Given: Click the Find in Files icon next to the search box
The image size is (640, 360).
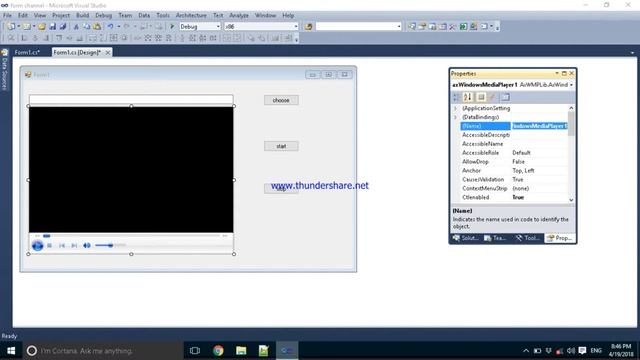Looking at the screenshot, I should pos(309,27).
